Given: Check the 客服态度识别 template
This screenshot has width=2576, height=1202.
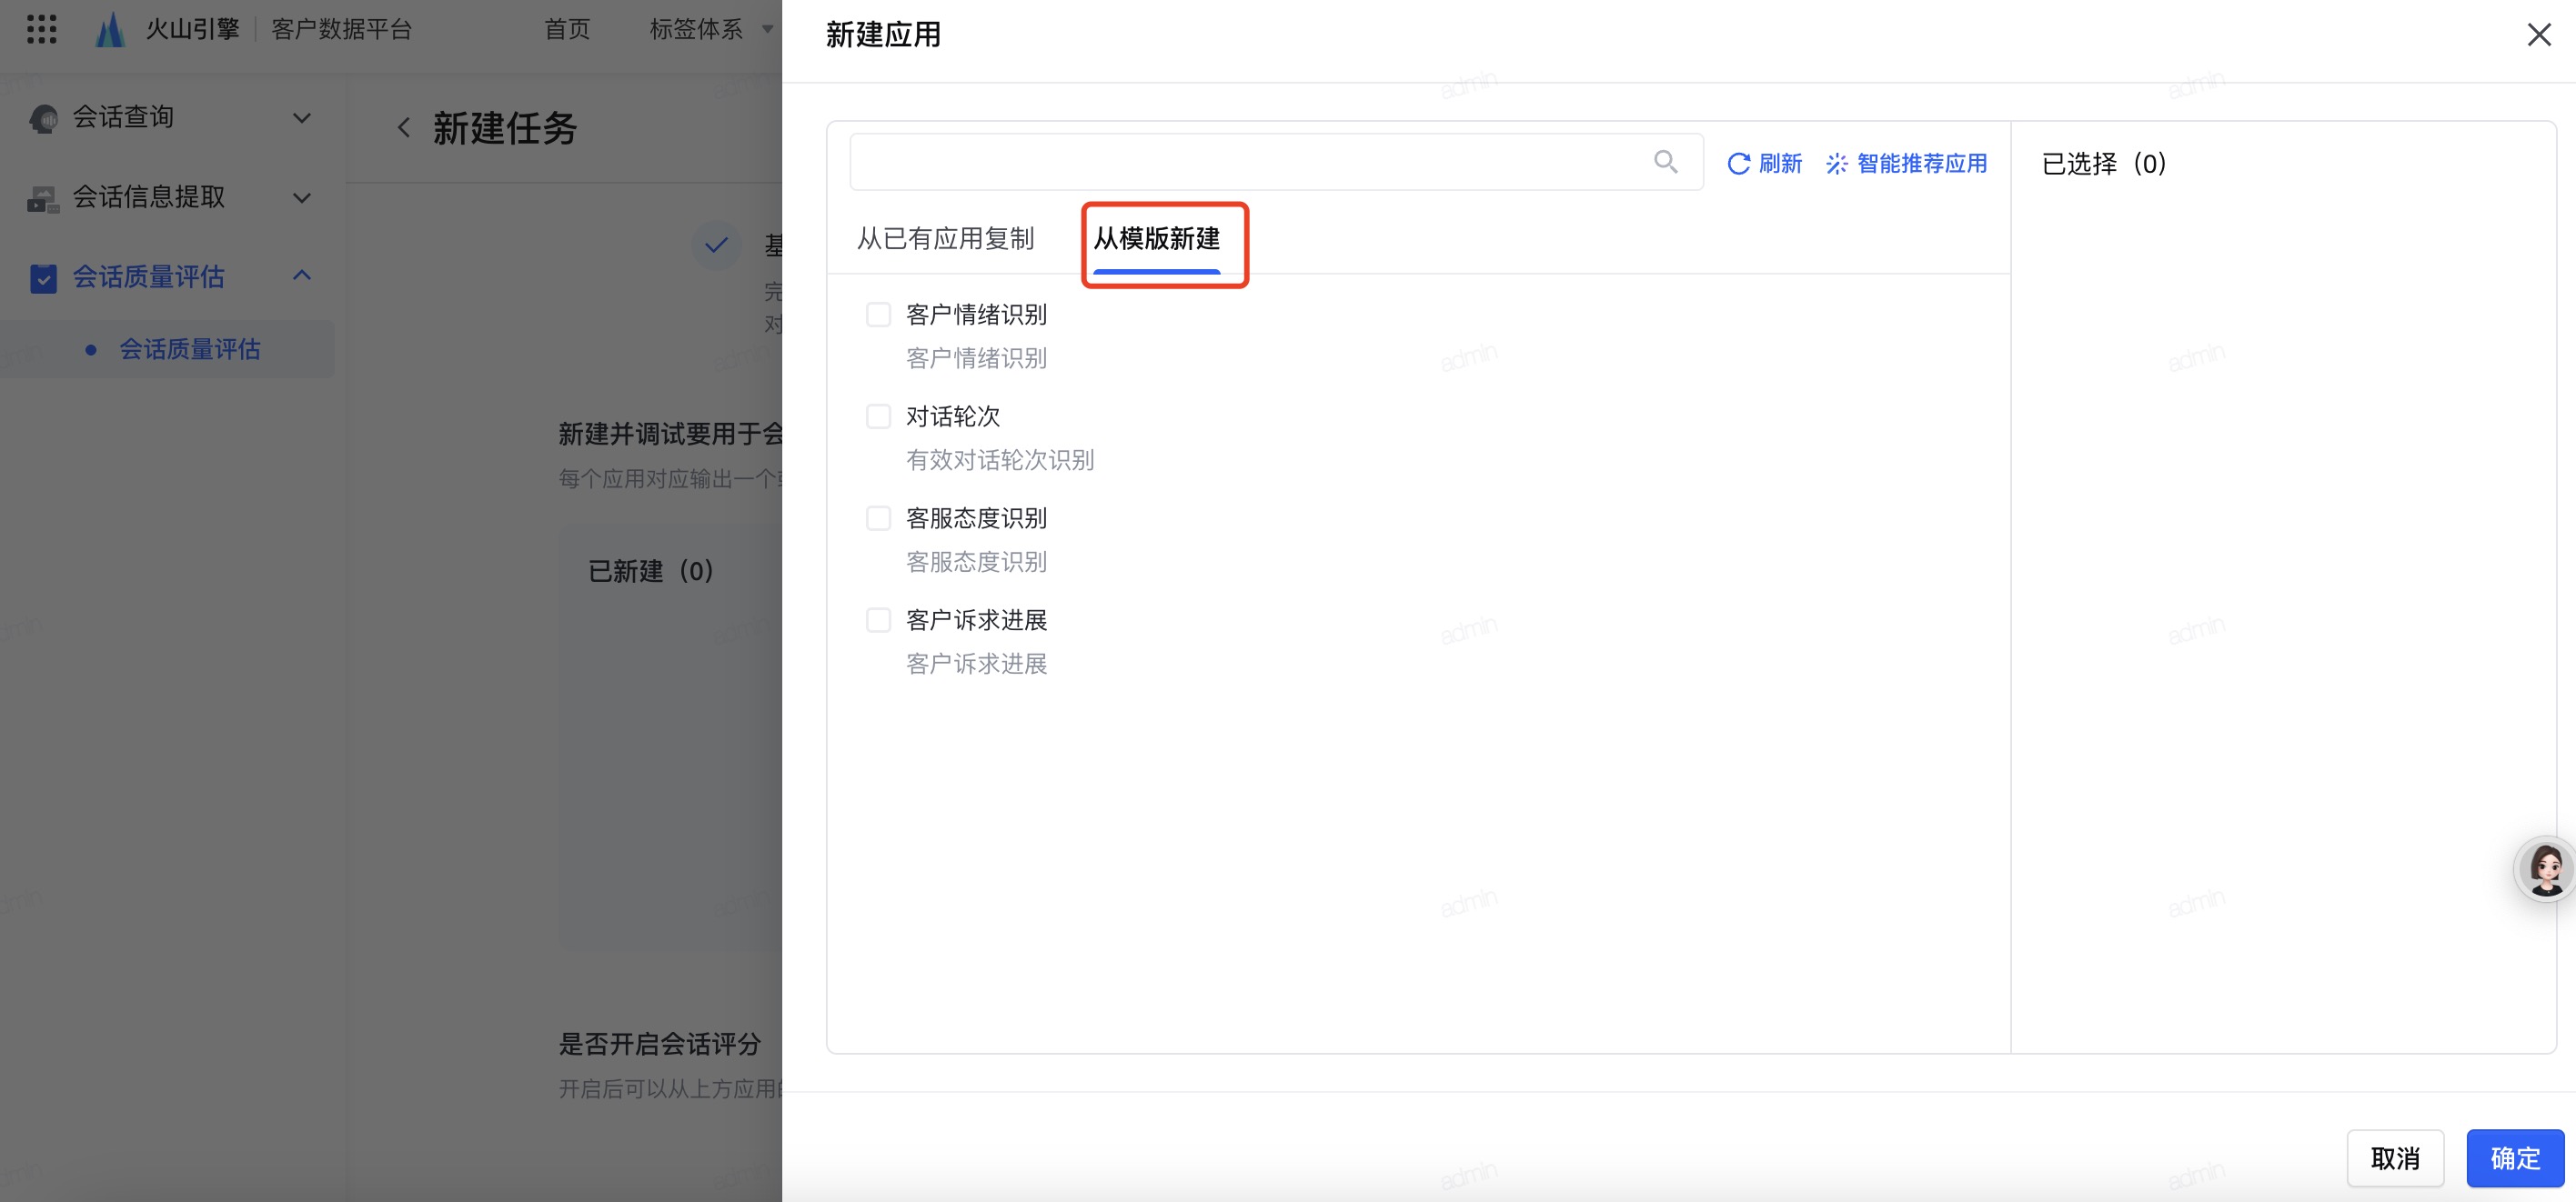Looking at the screenshot, I should tap(878, 518).
